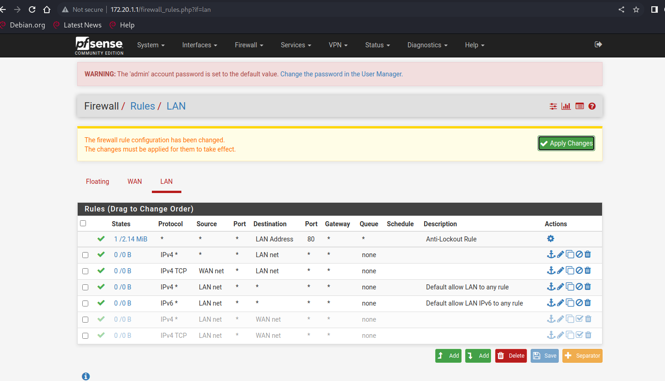Viewport: 665px width, 381px height.
Task: Click the Rules breadcrumb link
Action: 142,106
